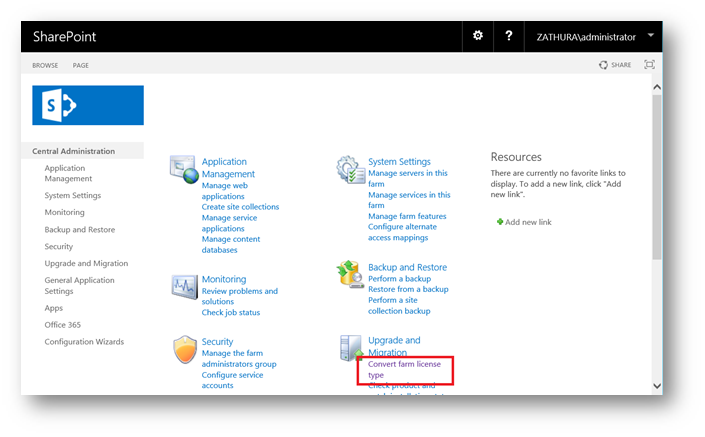705x437 pixels.
Task: Open the help question mark
Action: 509,36
